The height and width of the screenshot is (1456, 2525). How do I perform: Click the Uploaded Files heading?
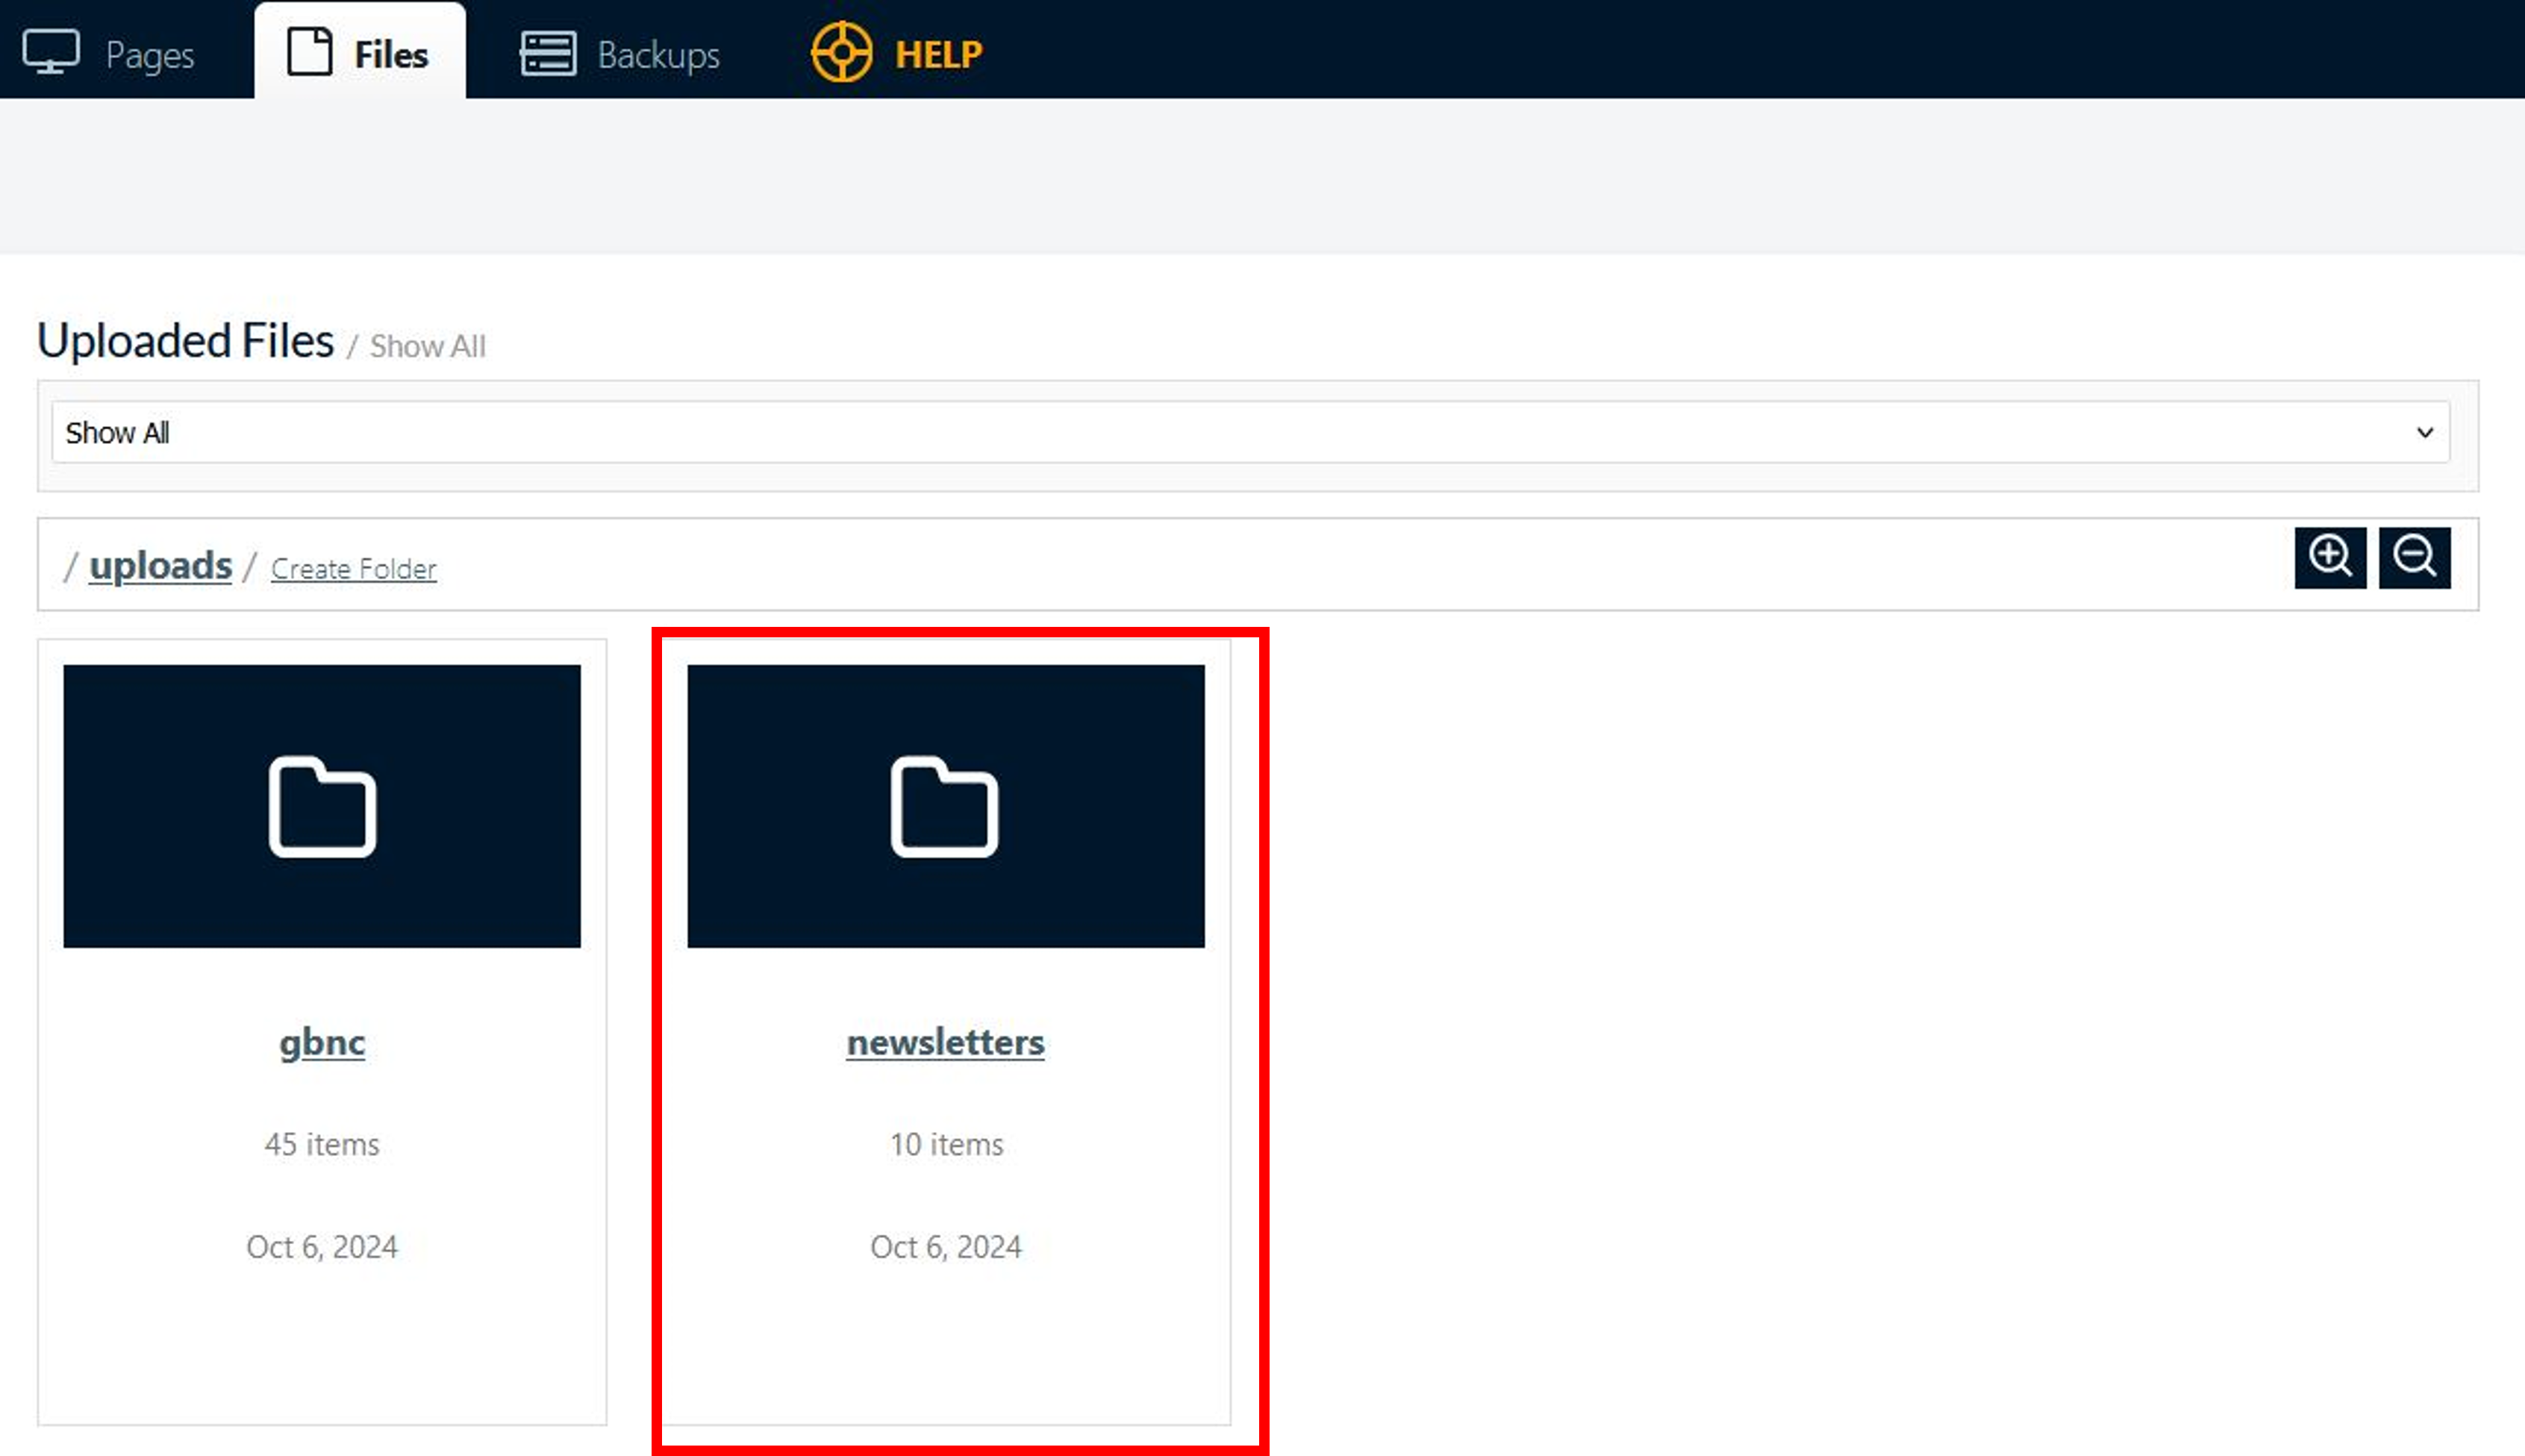click(x=185, y=340)
